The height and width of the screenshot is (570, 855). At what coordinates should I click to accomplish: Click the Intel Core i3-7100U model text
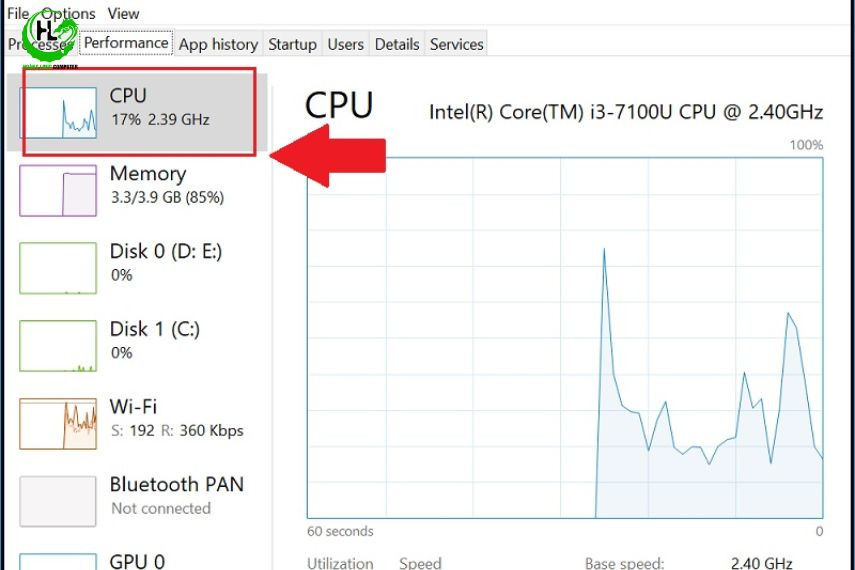[x=625, y=112]
